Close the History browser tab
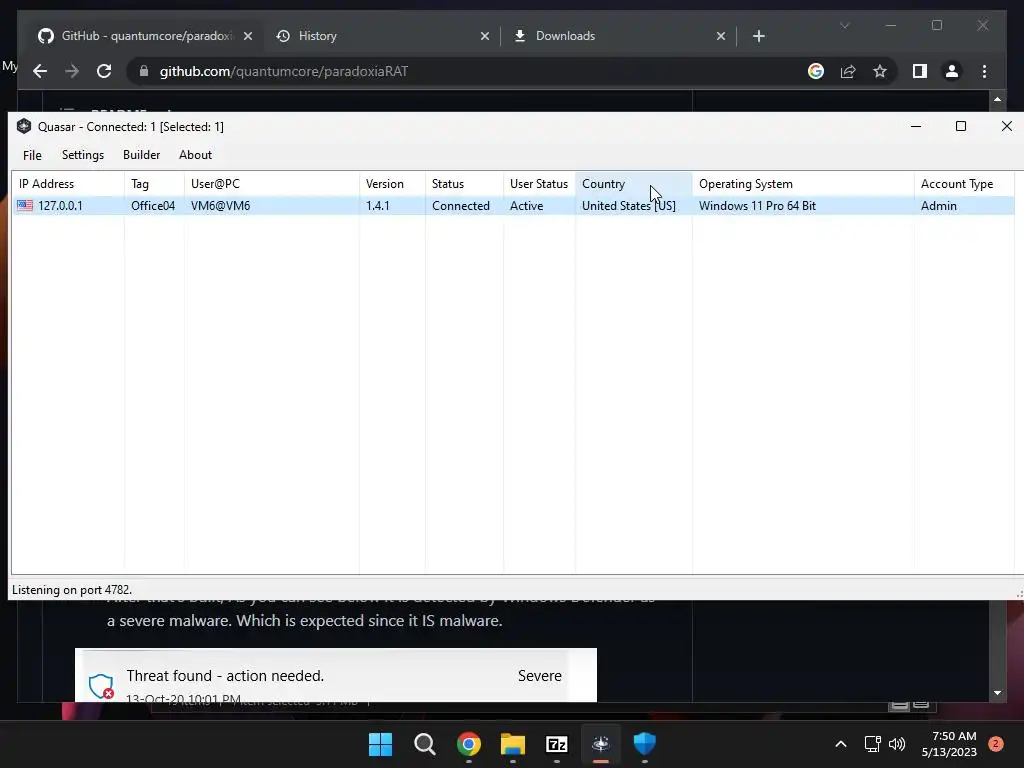Viewport: 1024px width, 768px height. tap(485, 37)
